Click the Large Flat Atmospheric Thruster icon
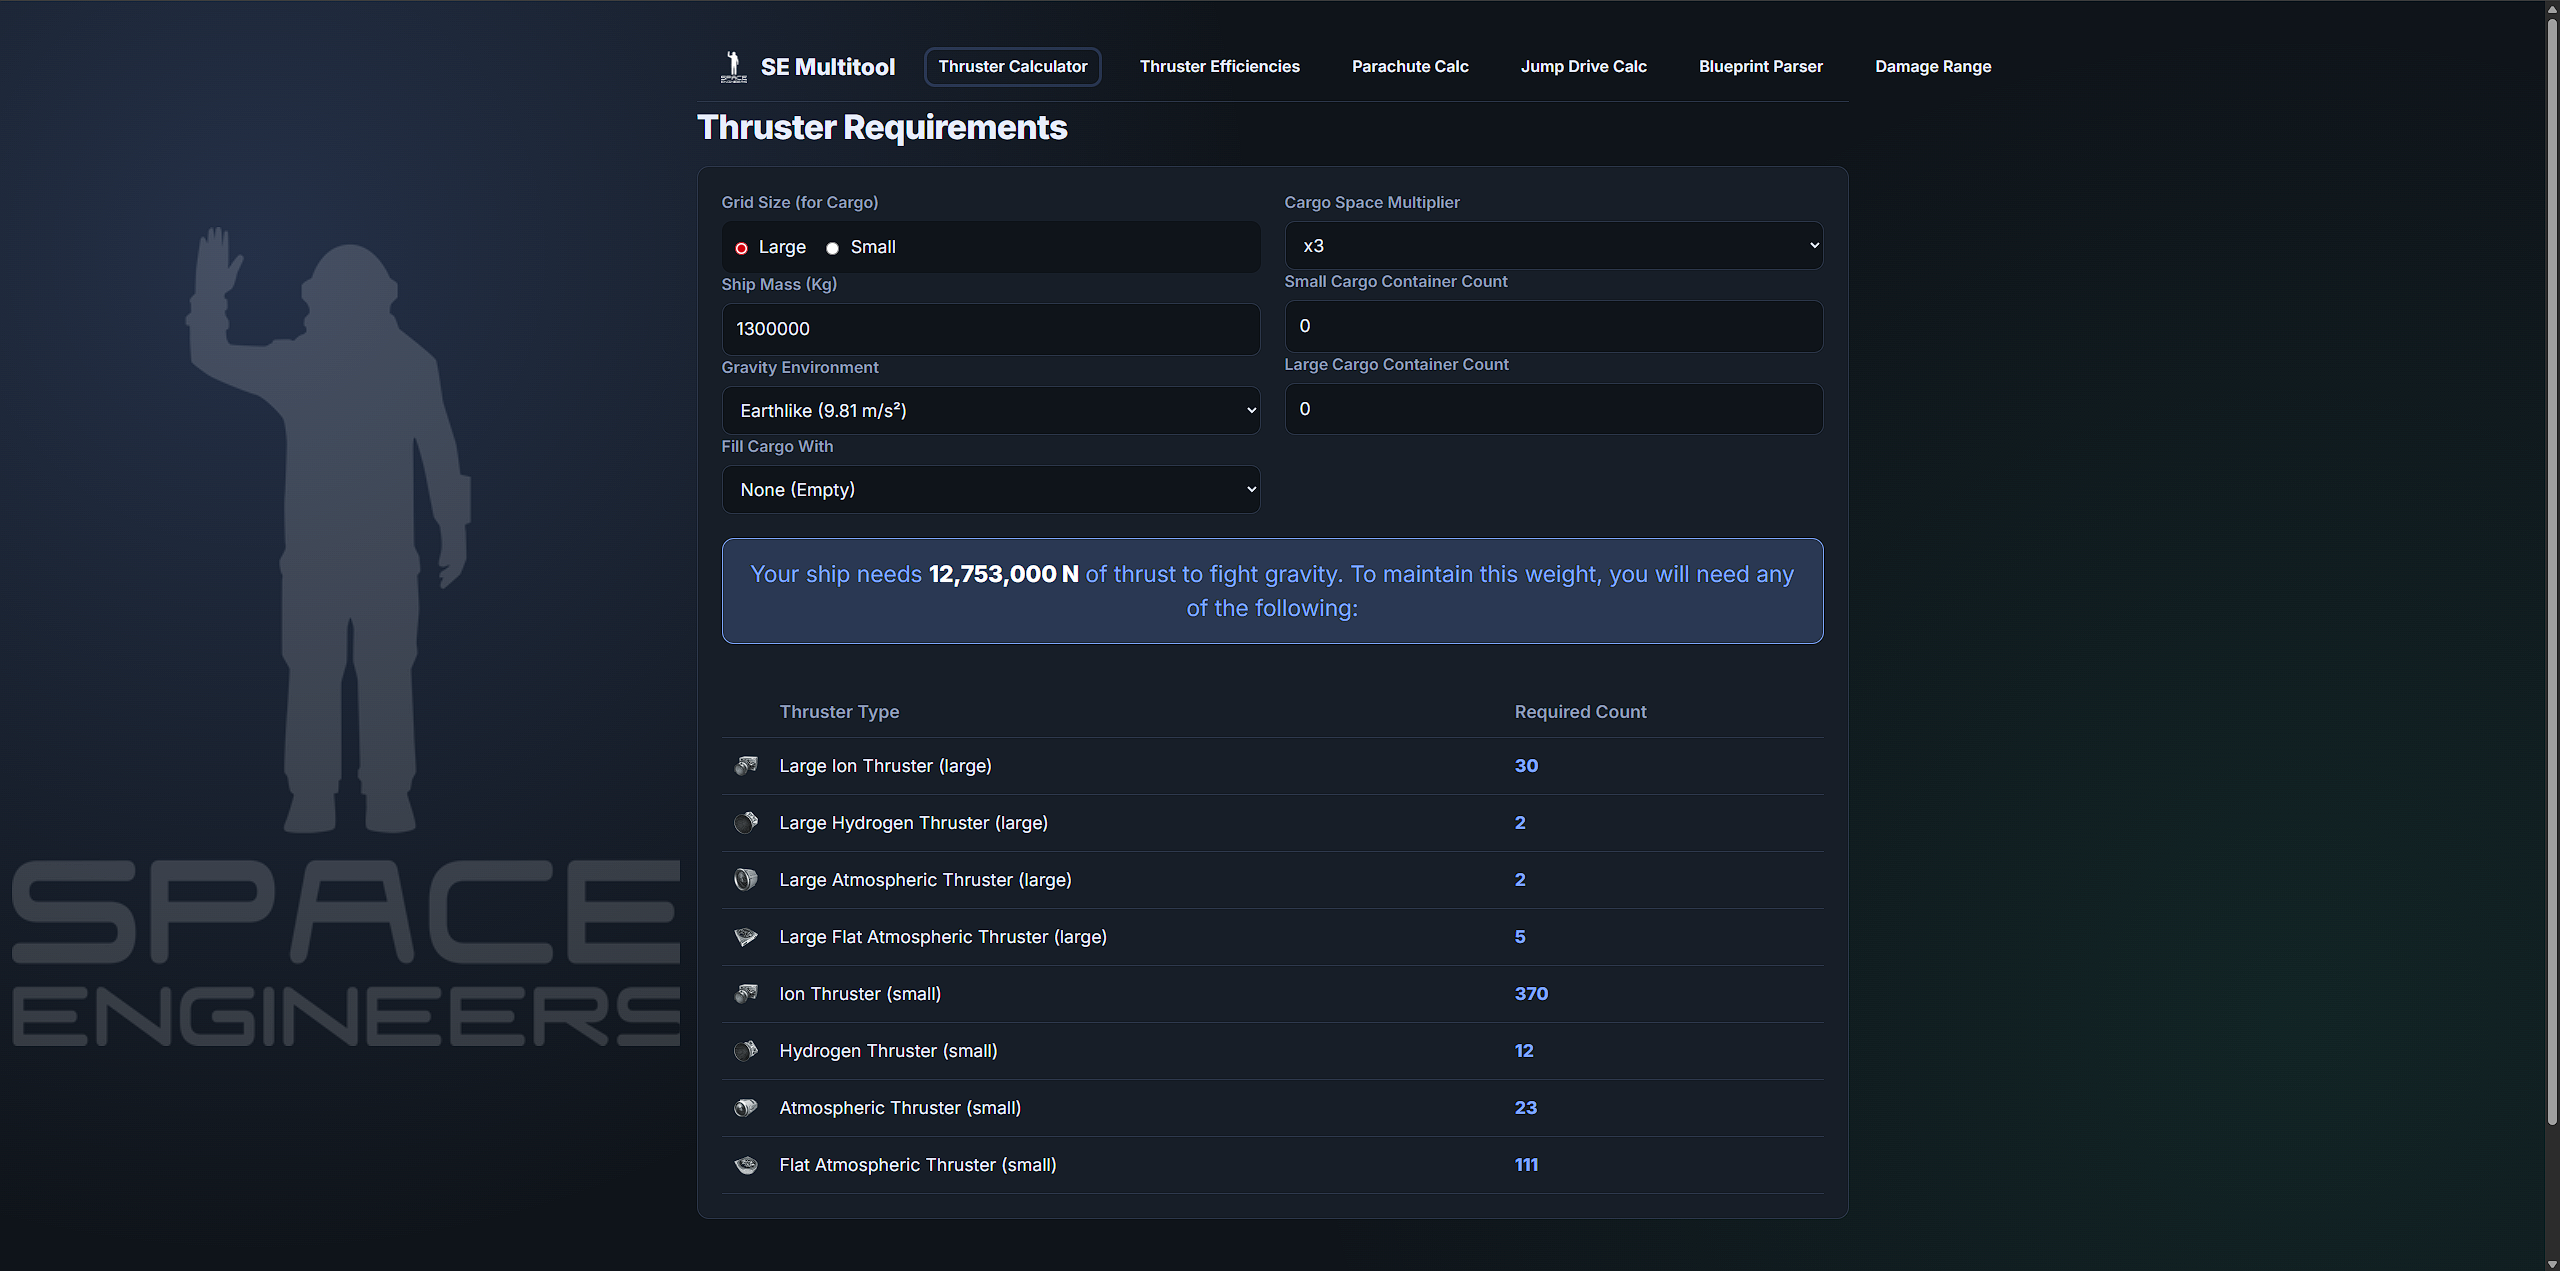 click(746, 937)
